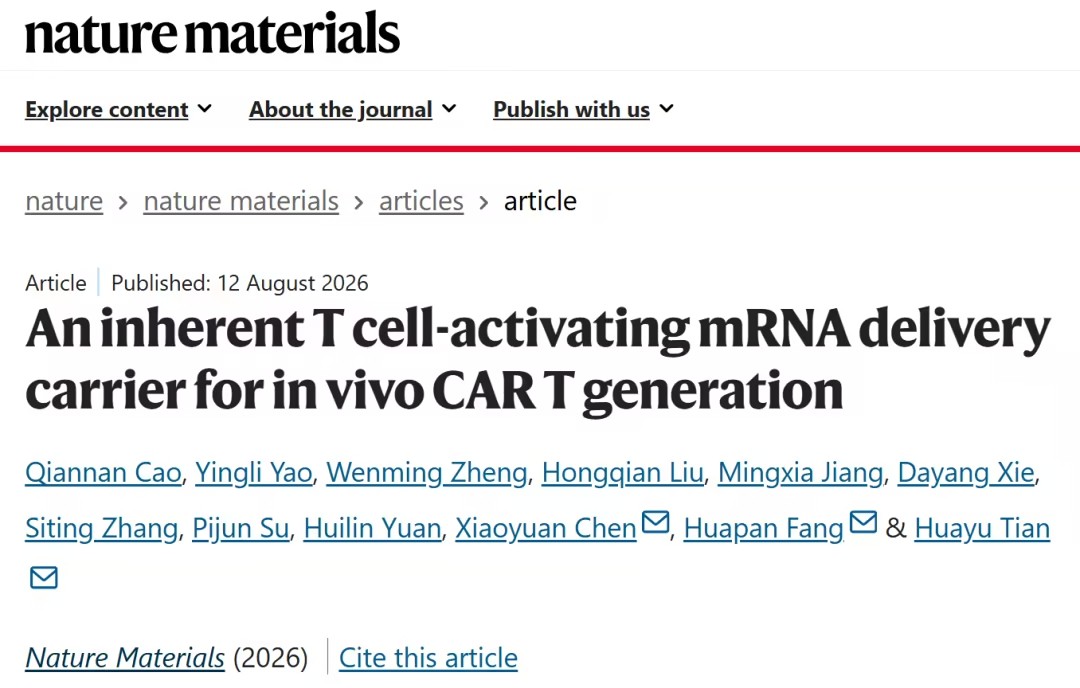Click the article title heading
The height and width of the screenshot is (688, 1080).
[x=538, y=359]
